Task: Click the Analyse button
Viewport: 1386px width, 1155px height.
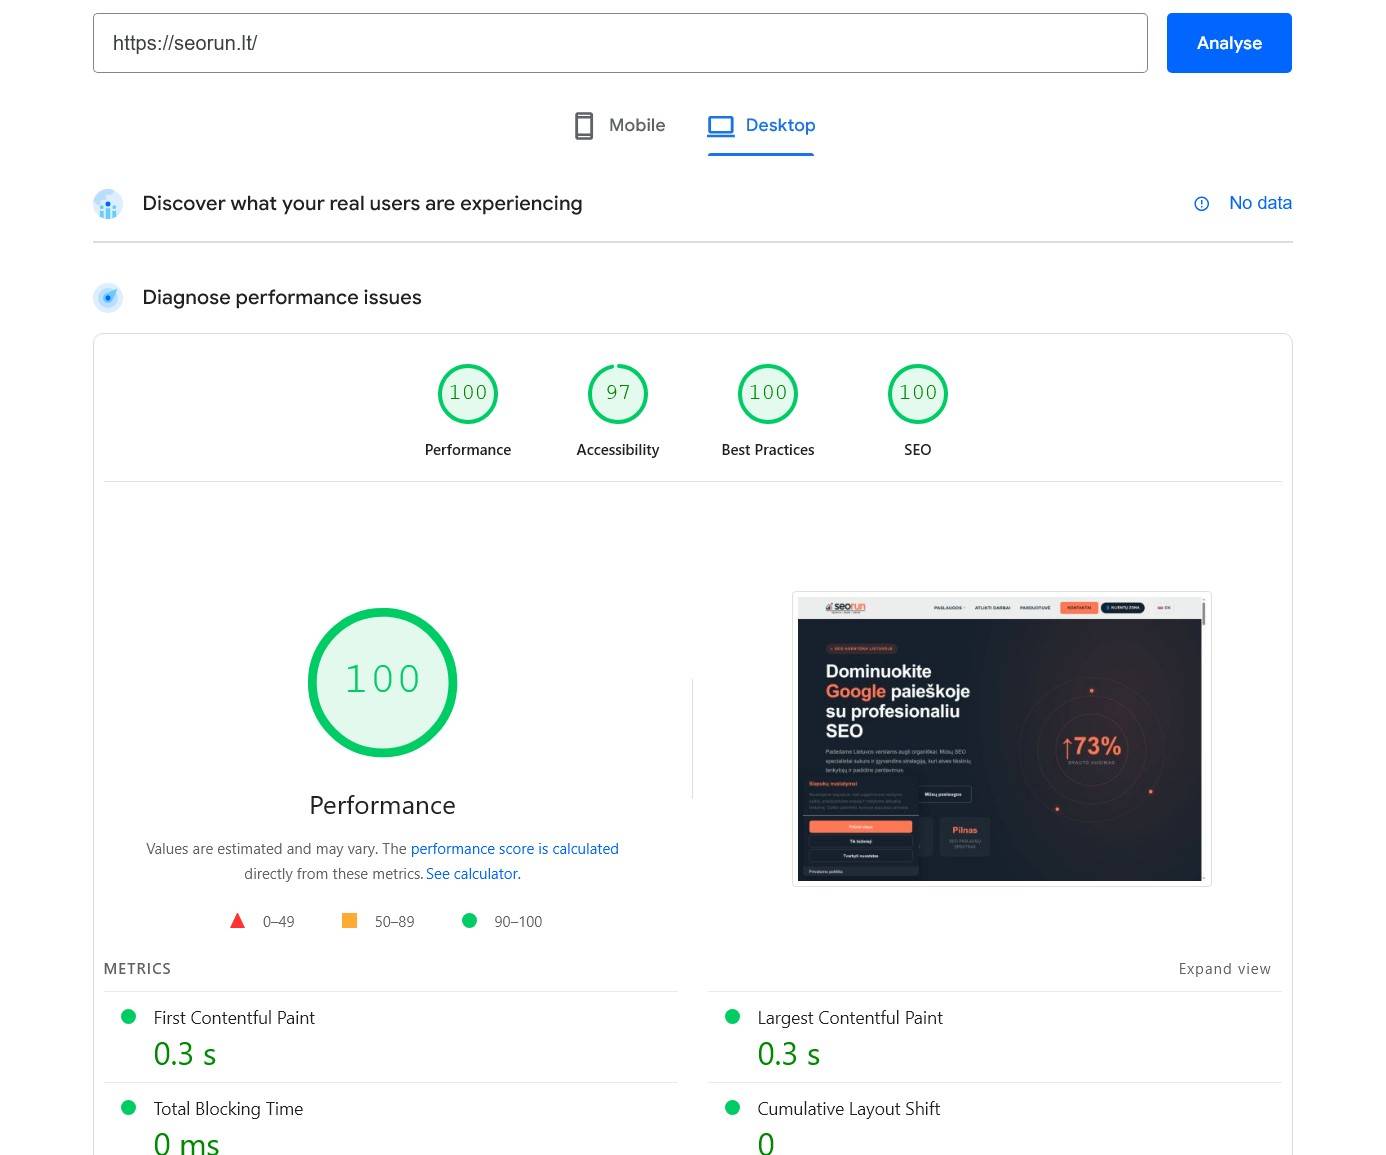Action: tap(1228, 42)
